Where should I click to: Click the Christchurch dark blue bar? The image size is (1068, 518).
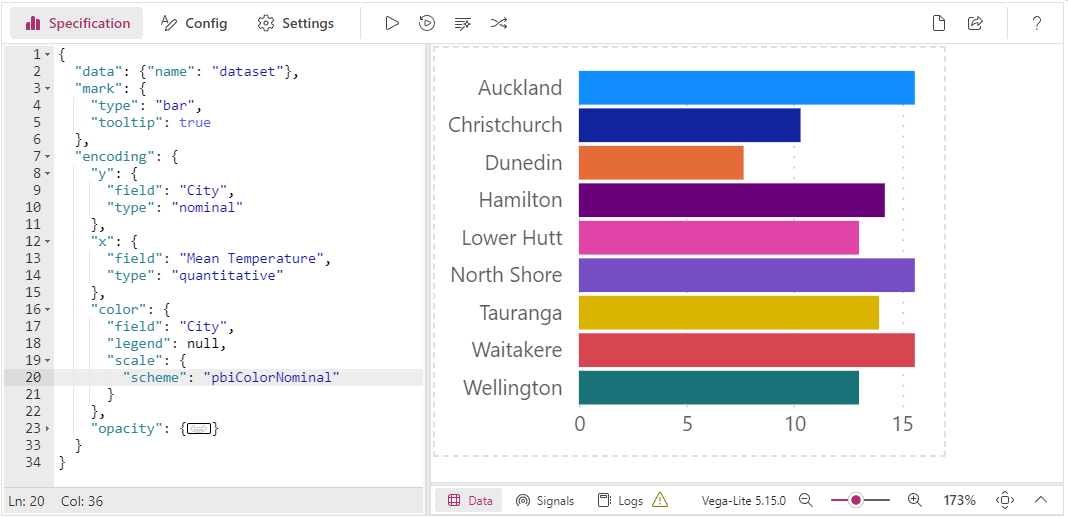pos(689,125)
